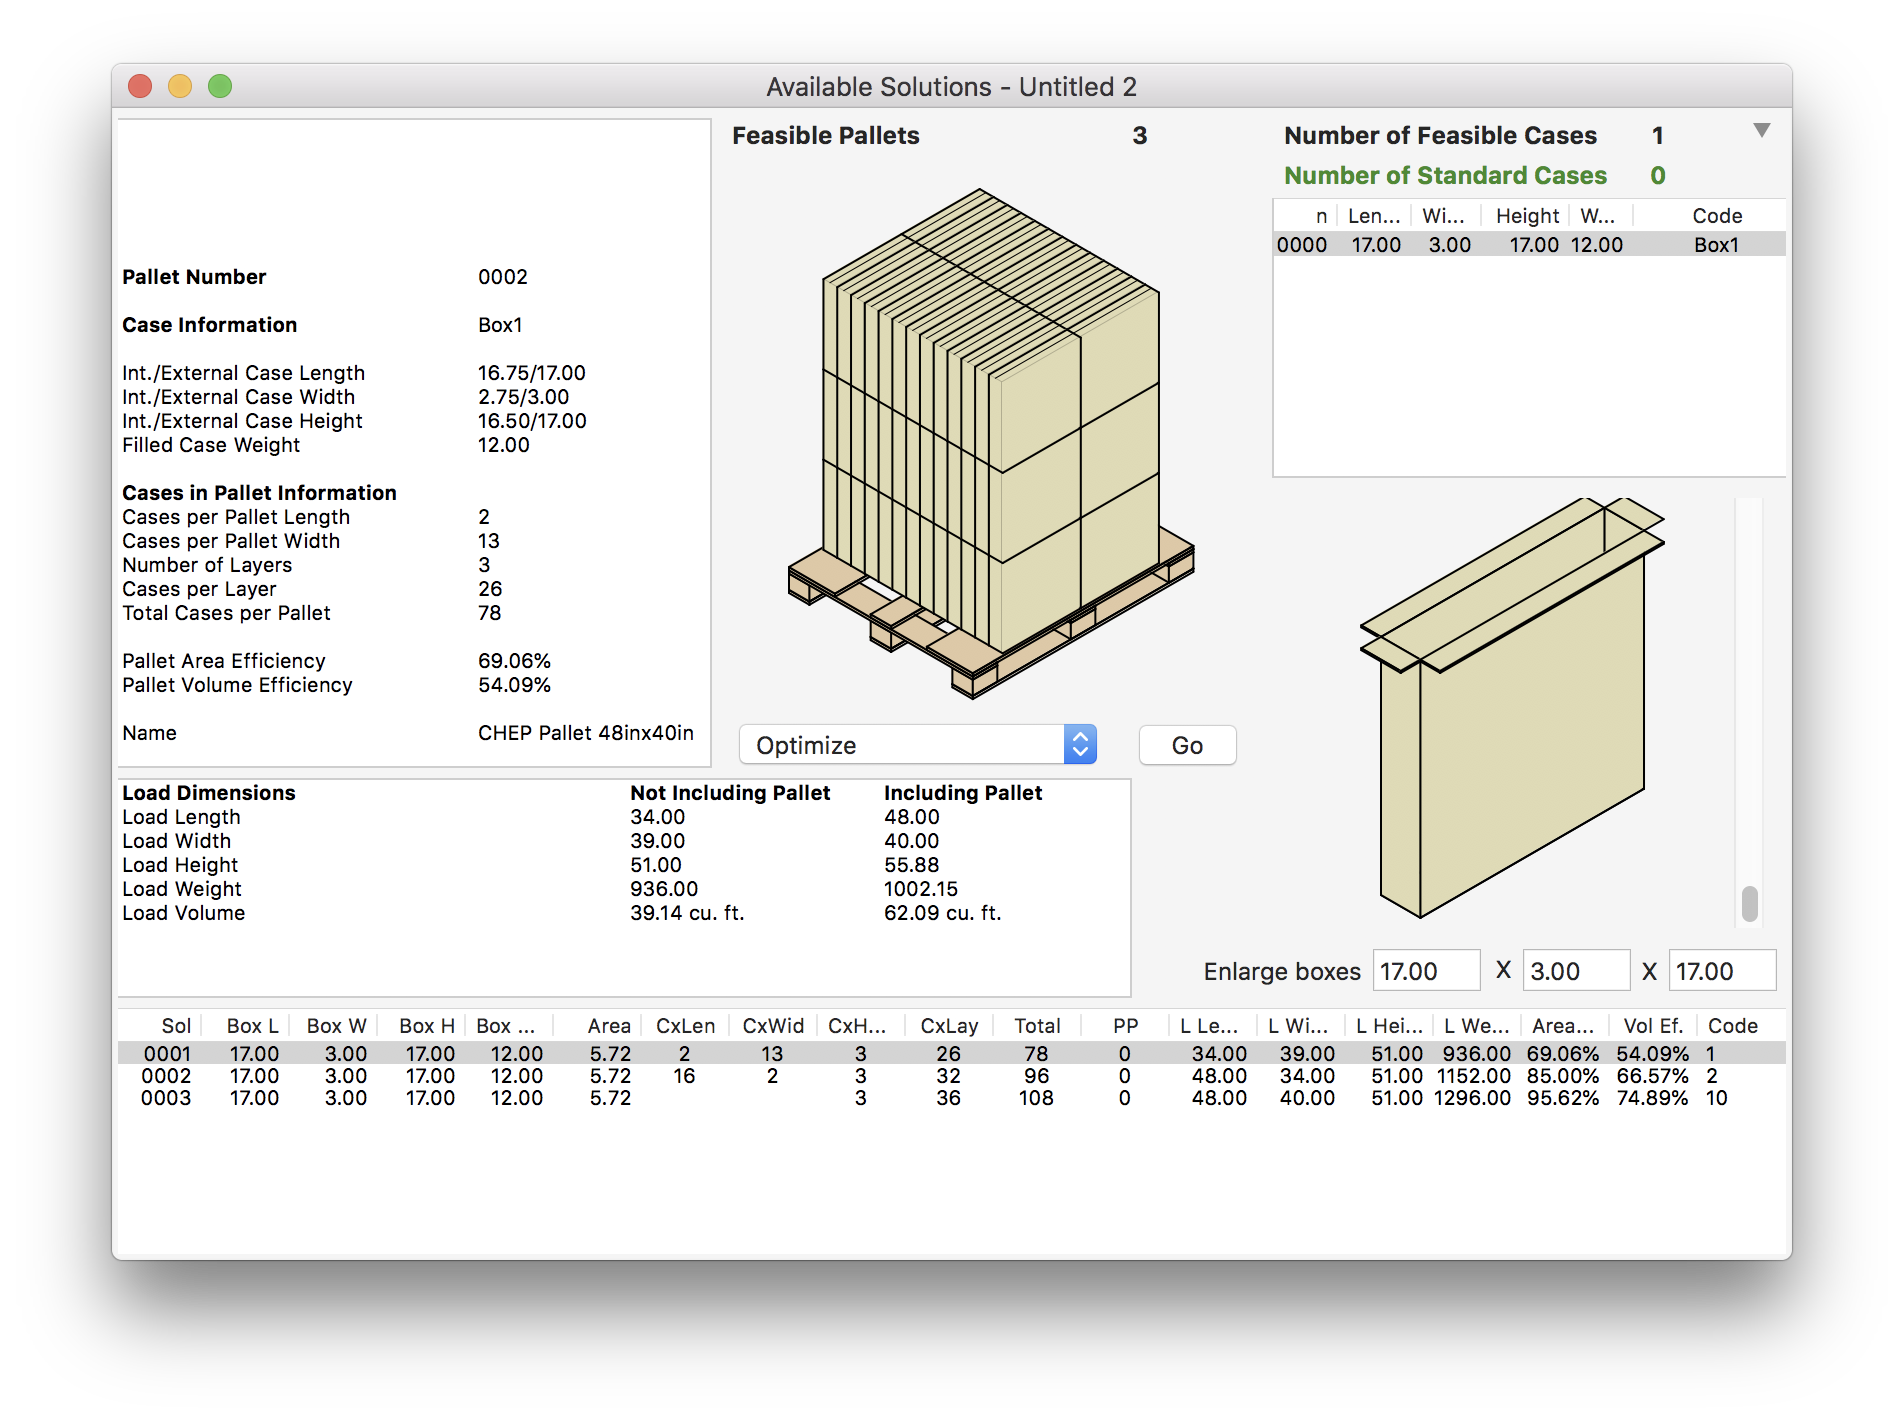Click the Height column header in cases table
Viewport: 1904px width, 1420px height.
click(x=1527, y=216)
